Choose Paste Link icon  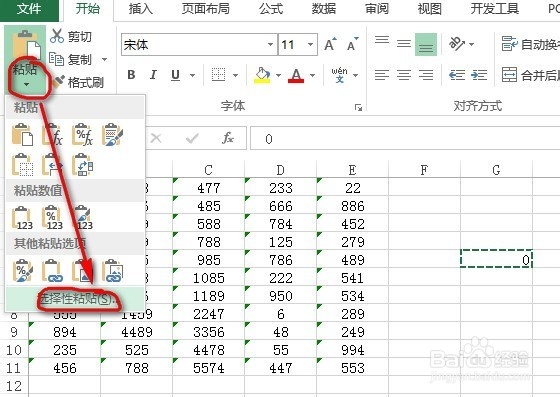tap(52, 271)
